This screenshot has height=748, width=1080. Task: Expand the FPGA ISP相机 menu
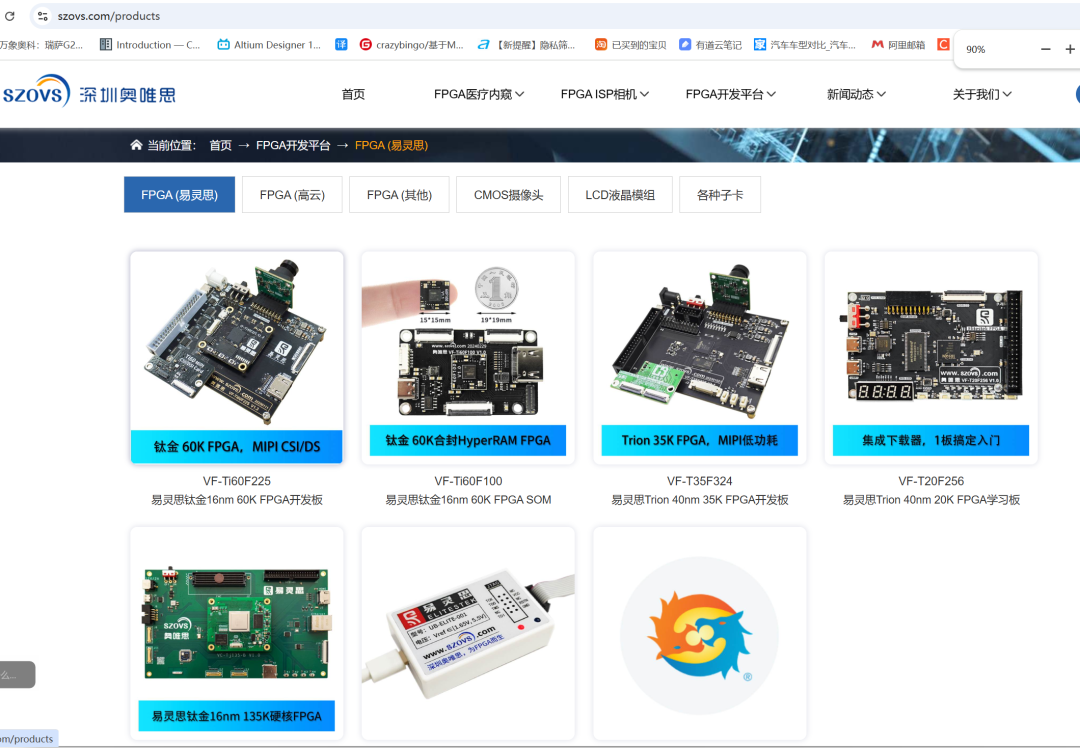click(x=605, y=94)
